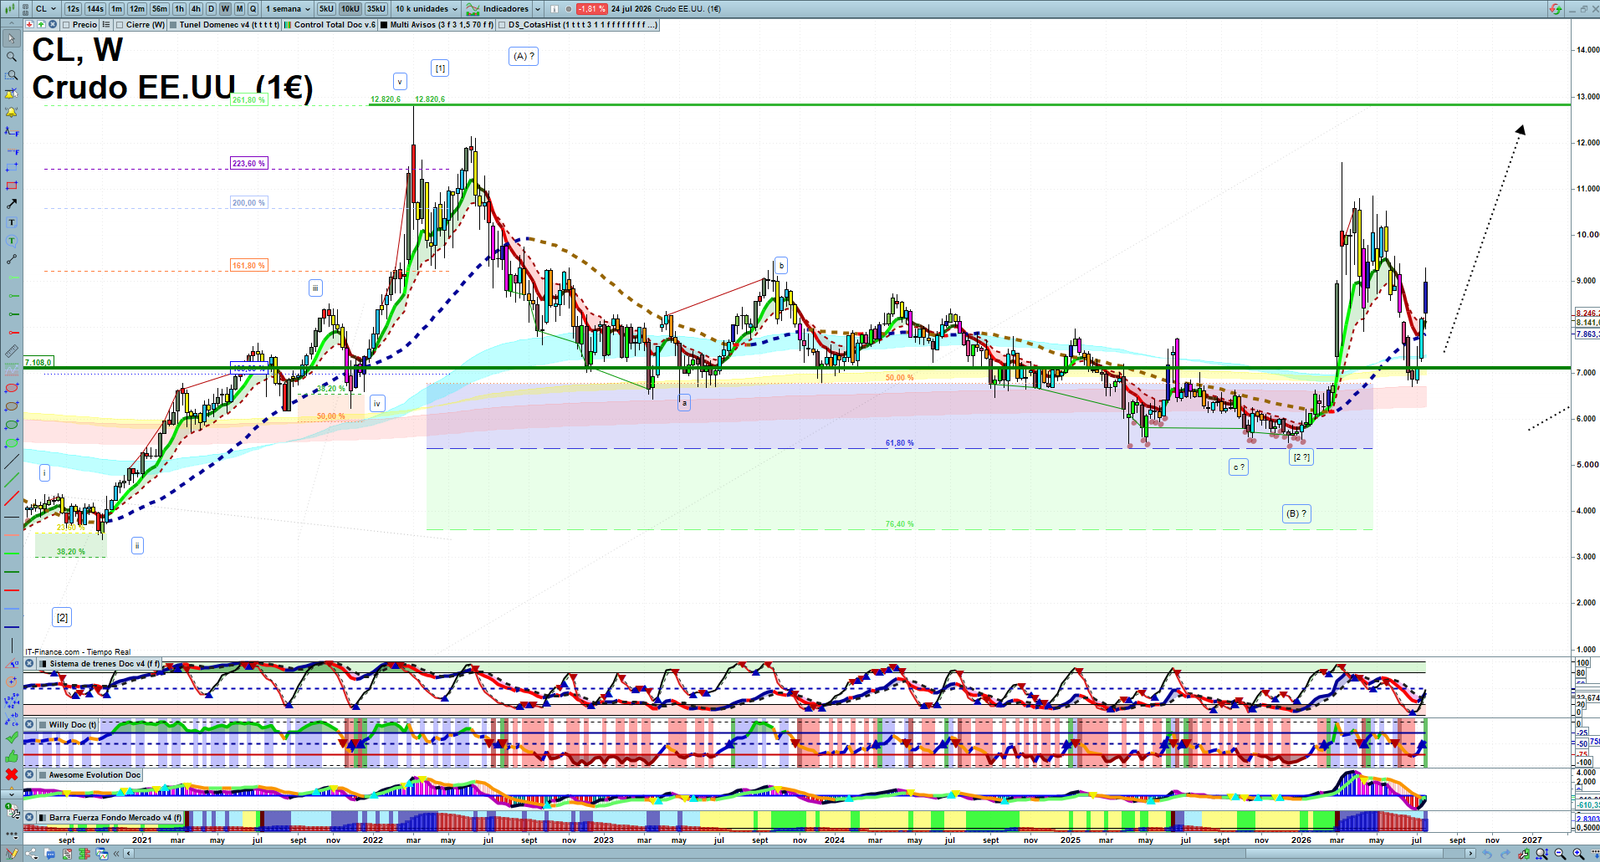Select the black arrow drawing tool
Viewport: 1600px width, 862px height.
pos(12,204)
